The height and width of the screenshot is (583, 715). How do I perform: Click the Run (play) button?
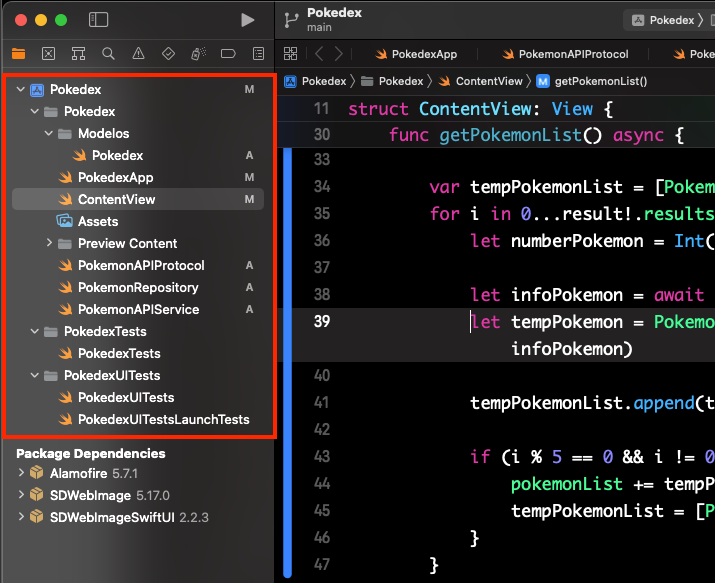click(248, 20)
